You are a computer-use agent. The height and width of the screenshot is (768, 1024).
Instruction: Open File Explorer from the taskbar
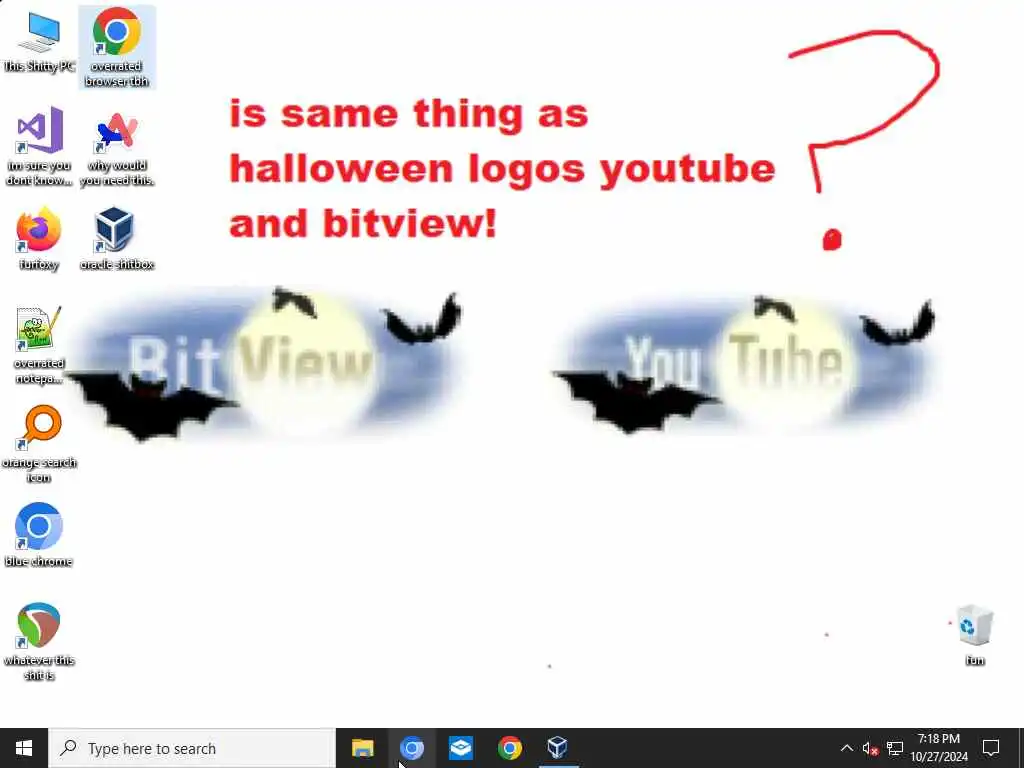pyautogui.click(x=362, y=748)
